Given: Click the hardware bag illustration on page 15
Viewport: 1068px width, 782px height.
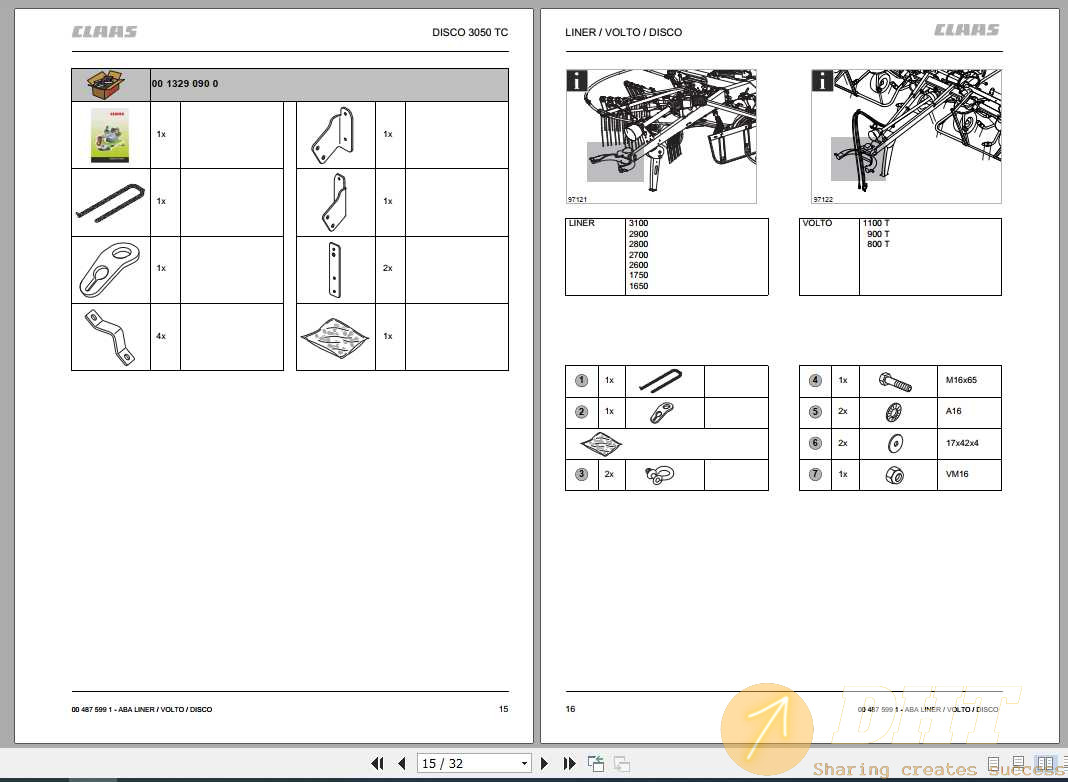Looking at the screenshot, I should click(x=335, y=337).
